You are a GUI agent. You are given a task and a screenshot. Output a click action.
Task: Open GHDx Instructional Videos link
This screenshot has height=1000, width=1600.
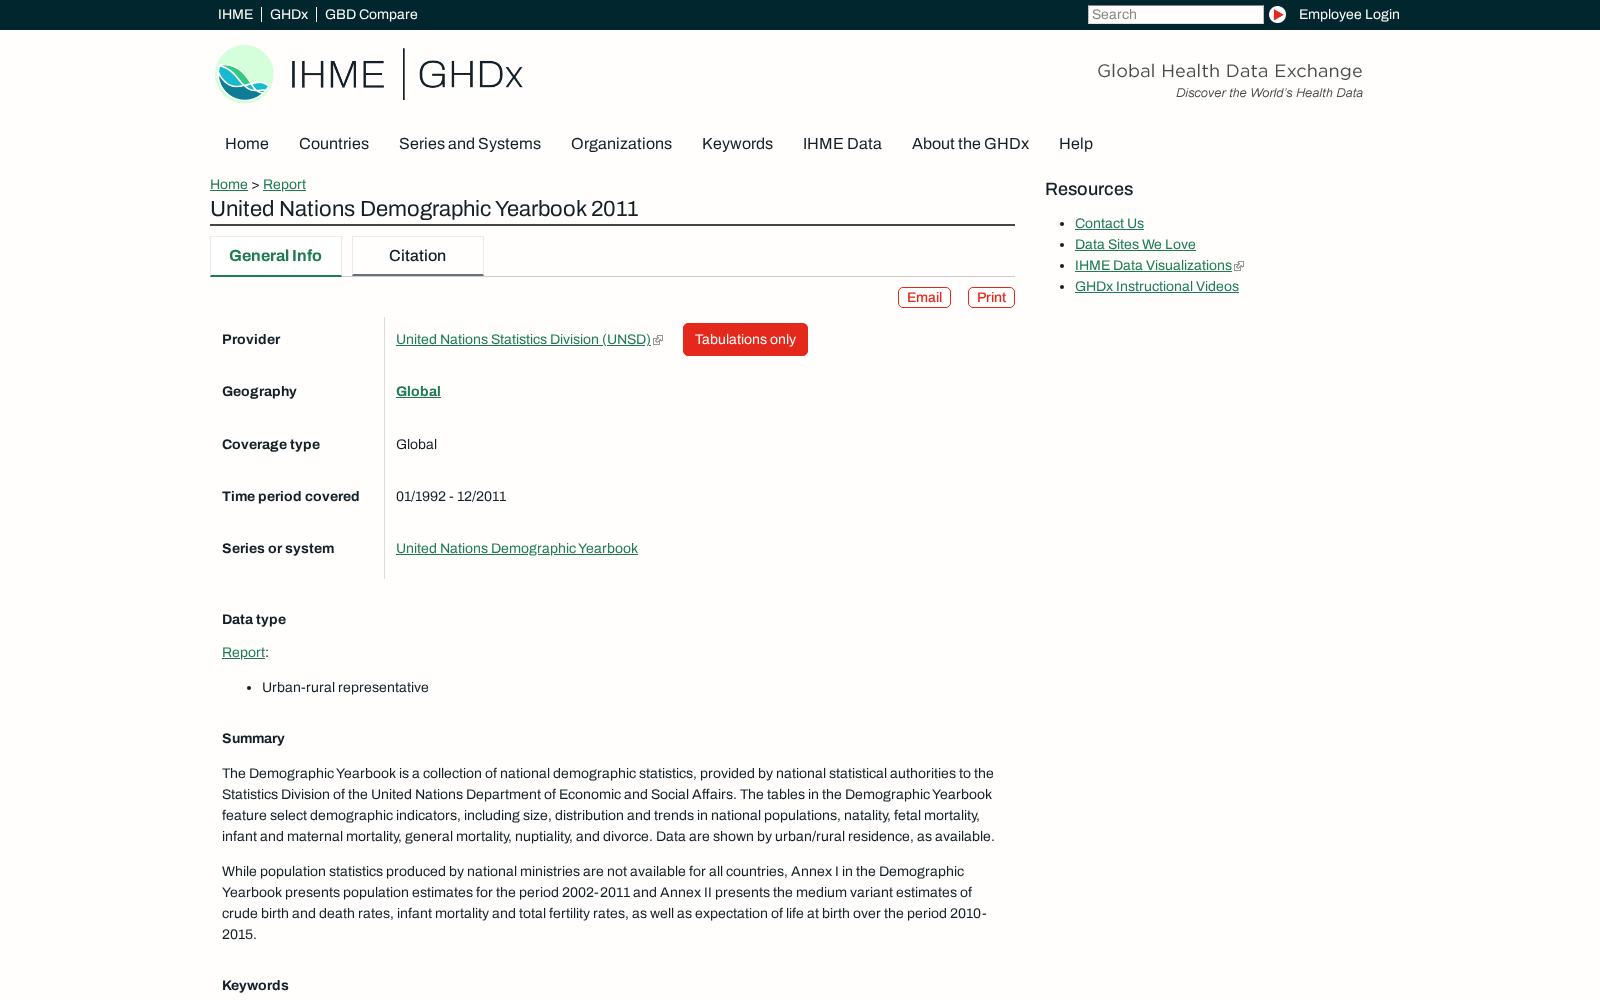tap(1157, 287)
